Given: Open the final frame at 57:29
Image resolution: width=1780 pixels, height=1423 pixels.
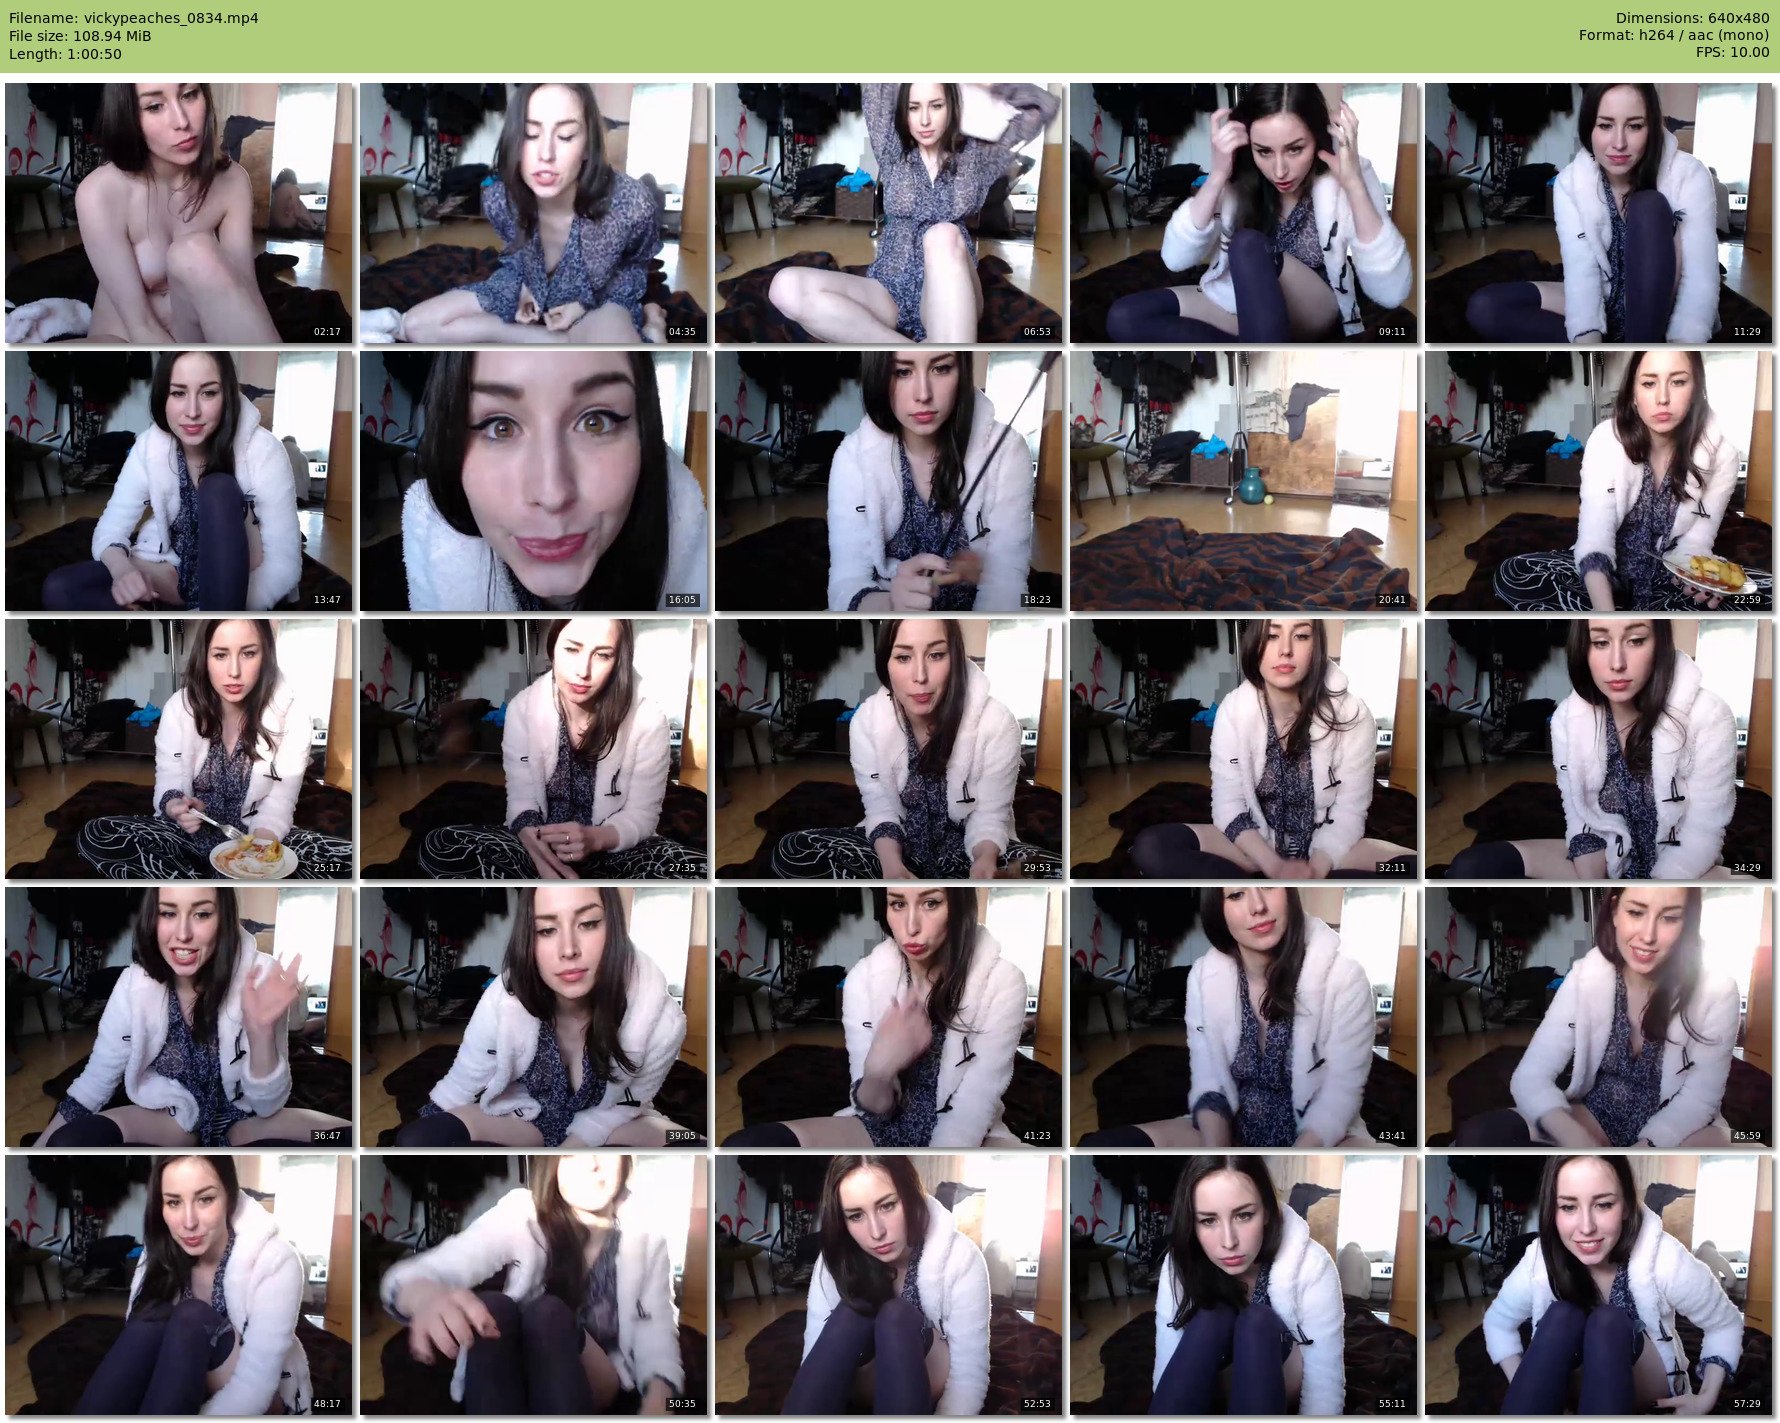Looking at the screenshot, I should tap(1599, 1285).
